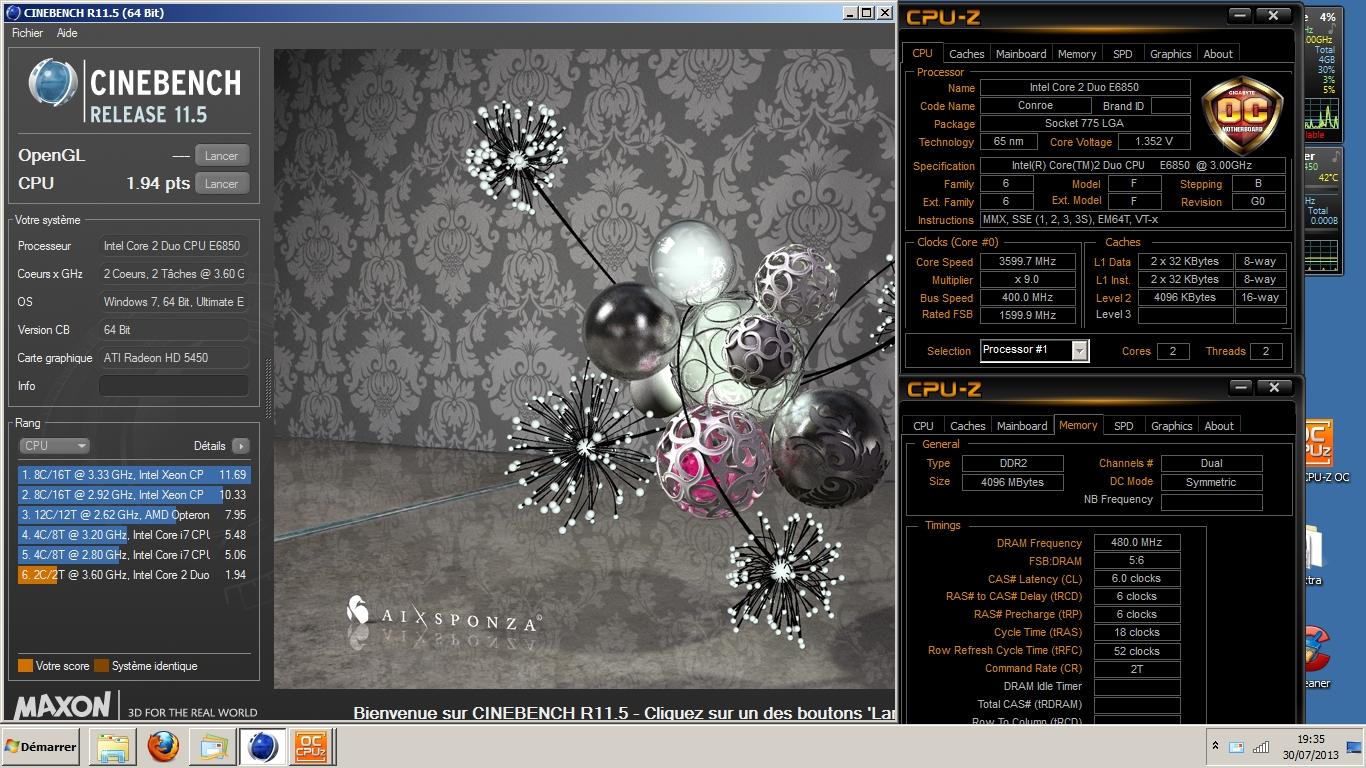Image resolution: width=1366 pixels, height=768 pixels.
Task: Open the Fichier menu
Action: (27, 33)
